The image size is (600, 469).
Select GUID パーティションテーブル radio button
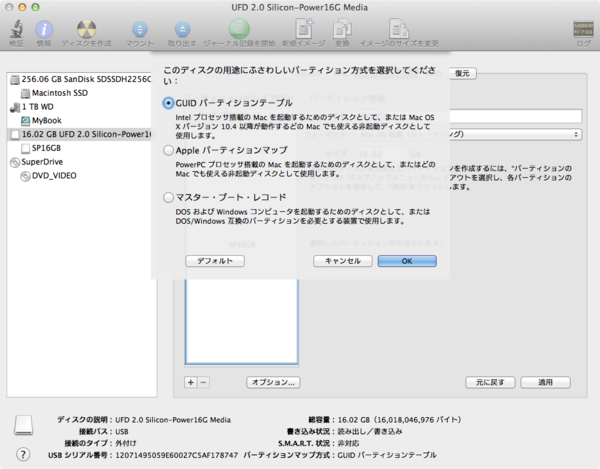pos(168,103)
